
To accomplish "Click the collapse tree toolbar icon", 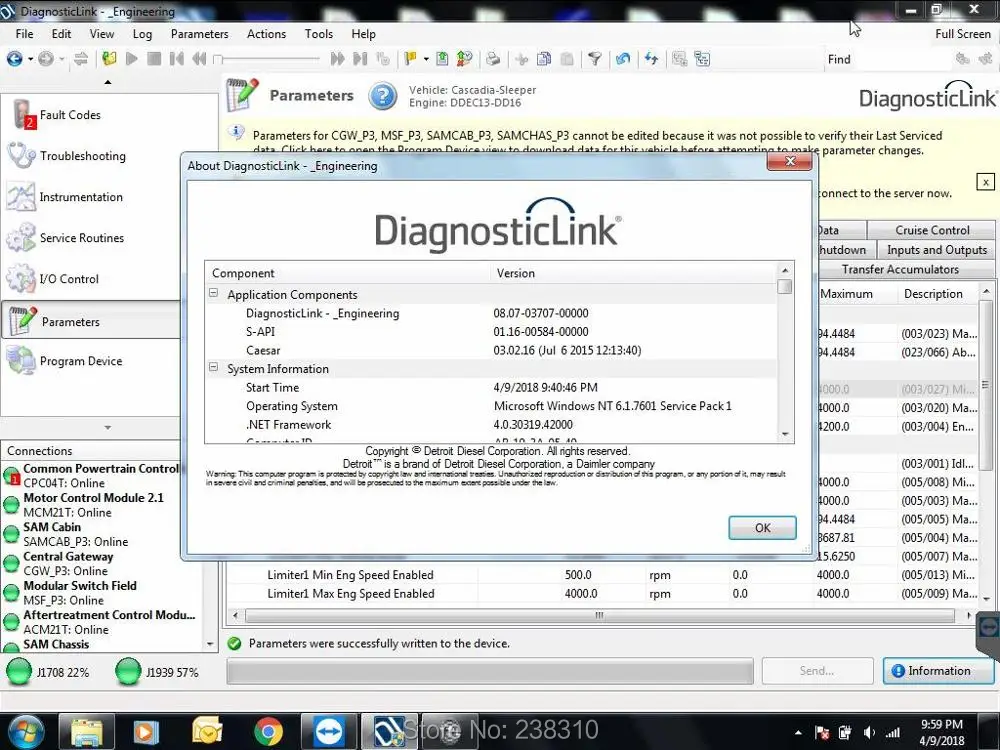I will pos(702,59).
